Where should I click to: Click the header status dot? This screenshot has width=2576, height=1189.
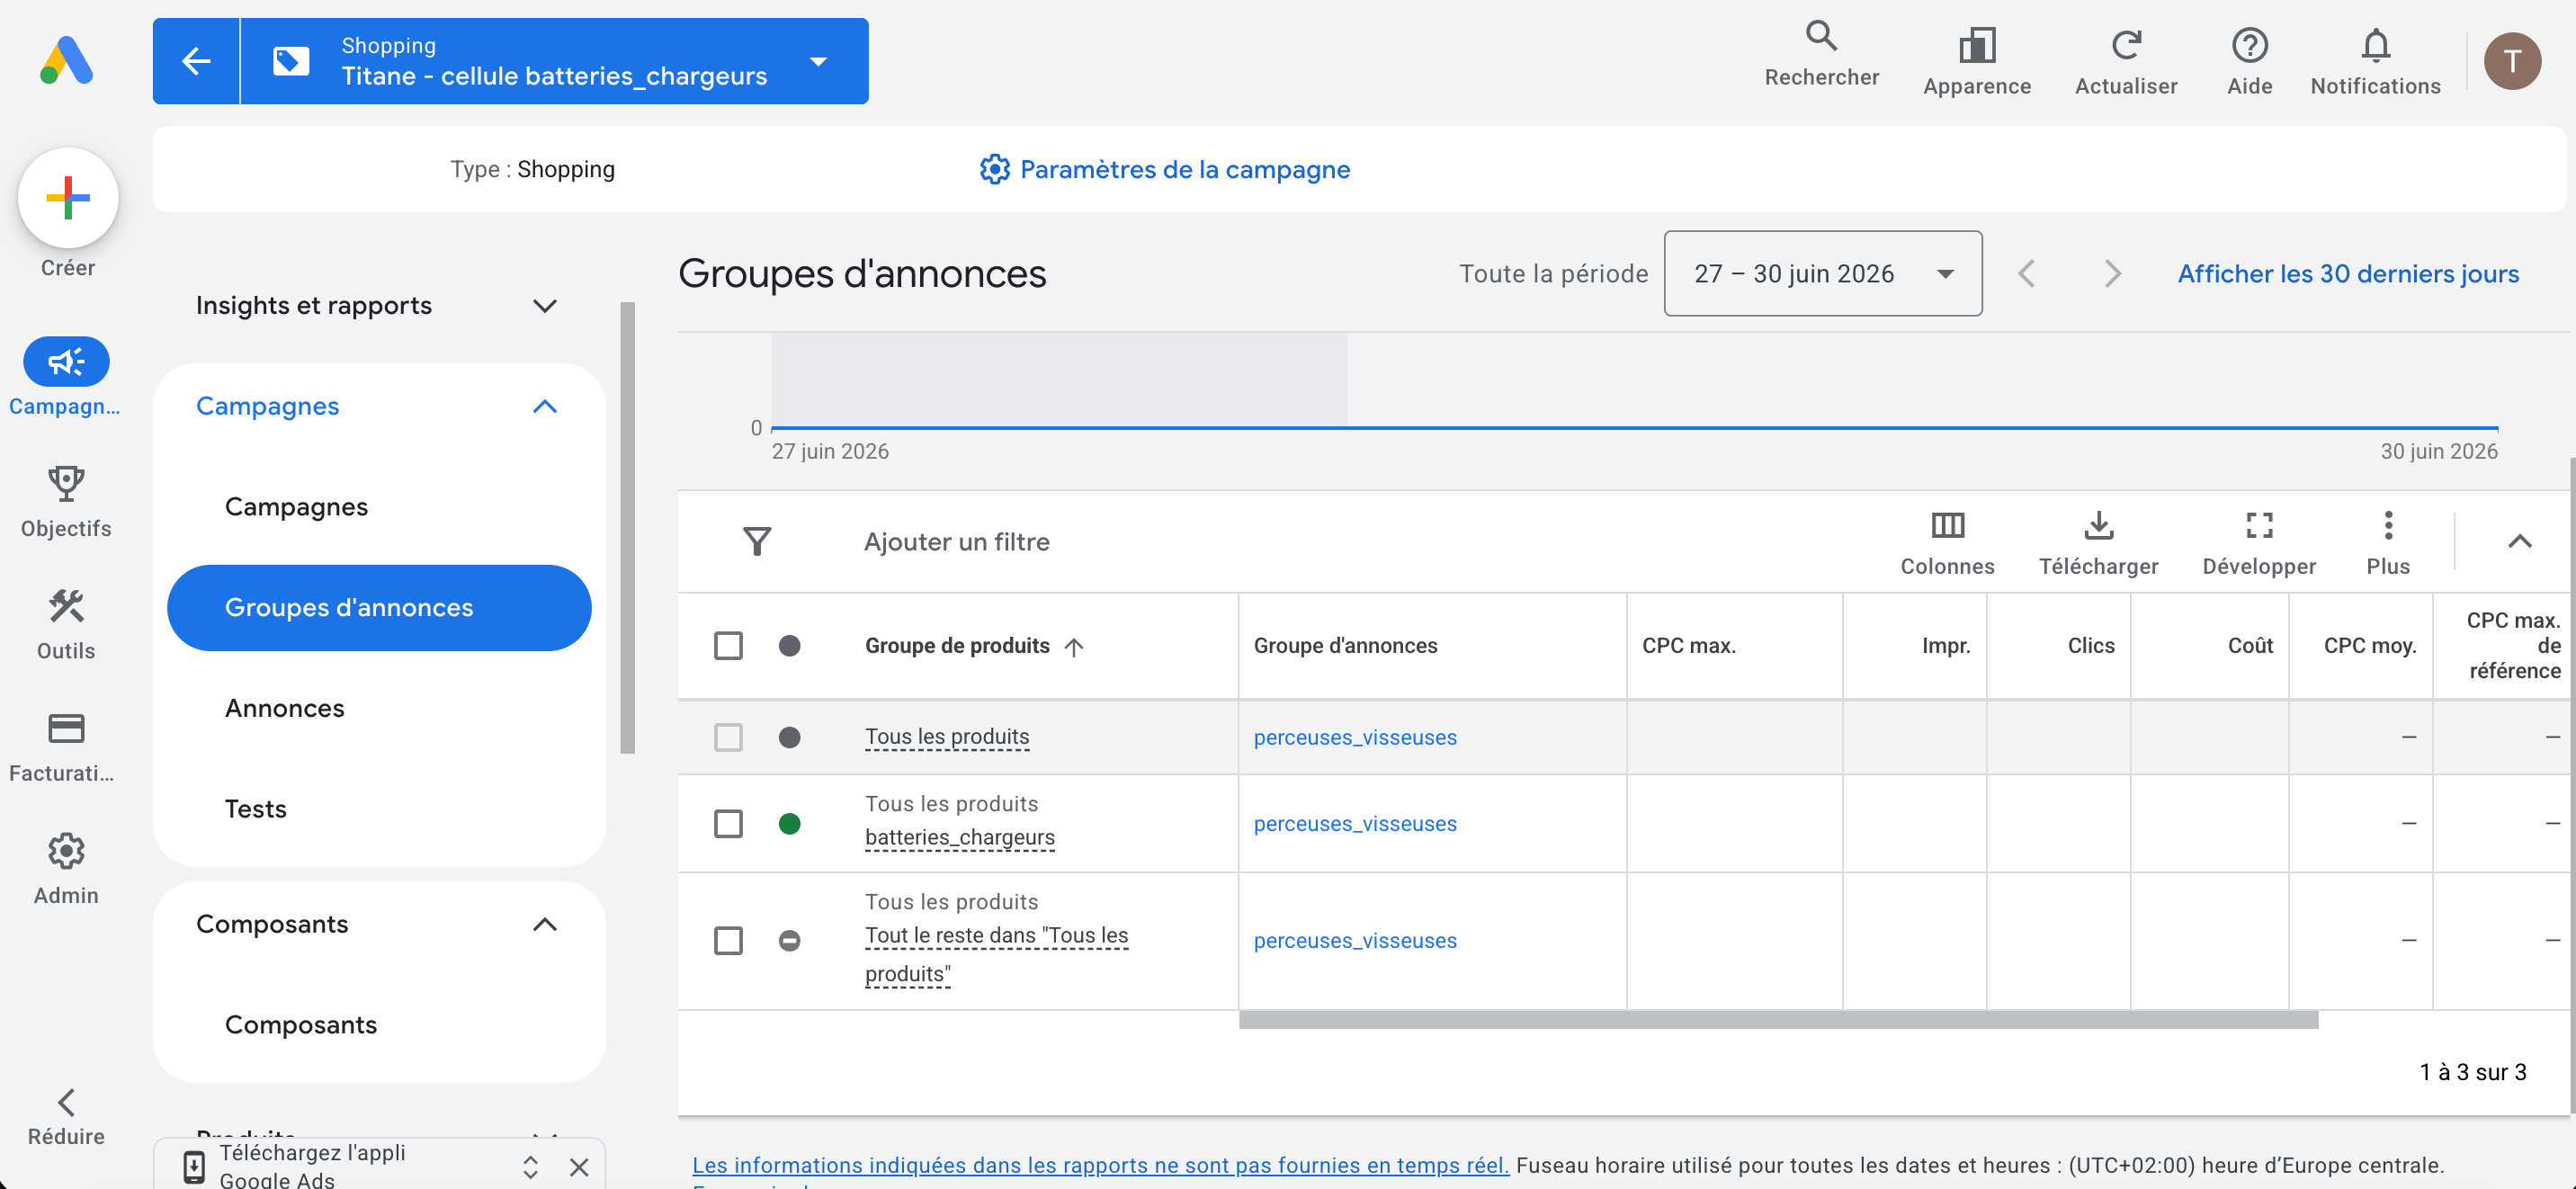click(x=789, y=645)
